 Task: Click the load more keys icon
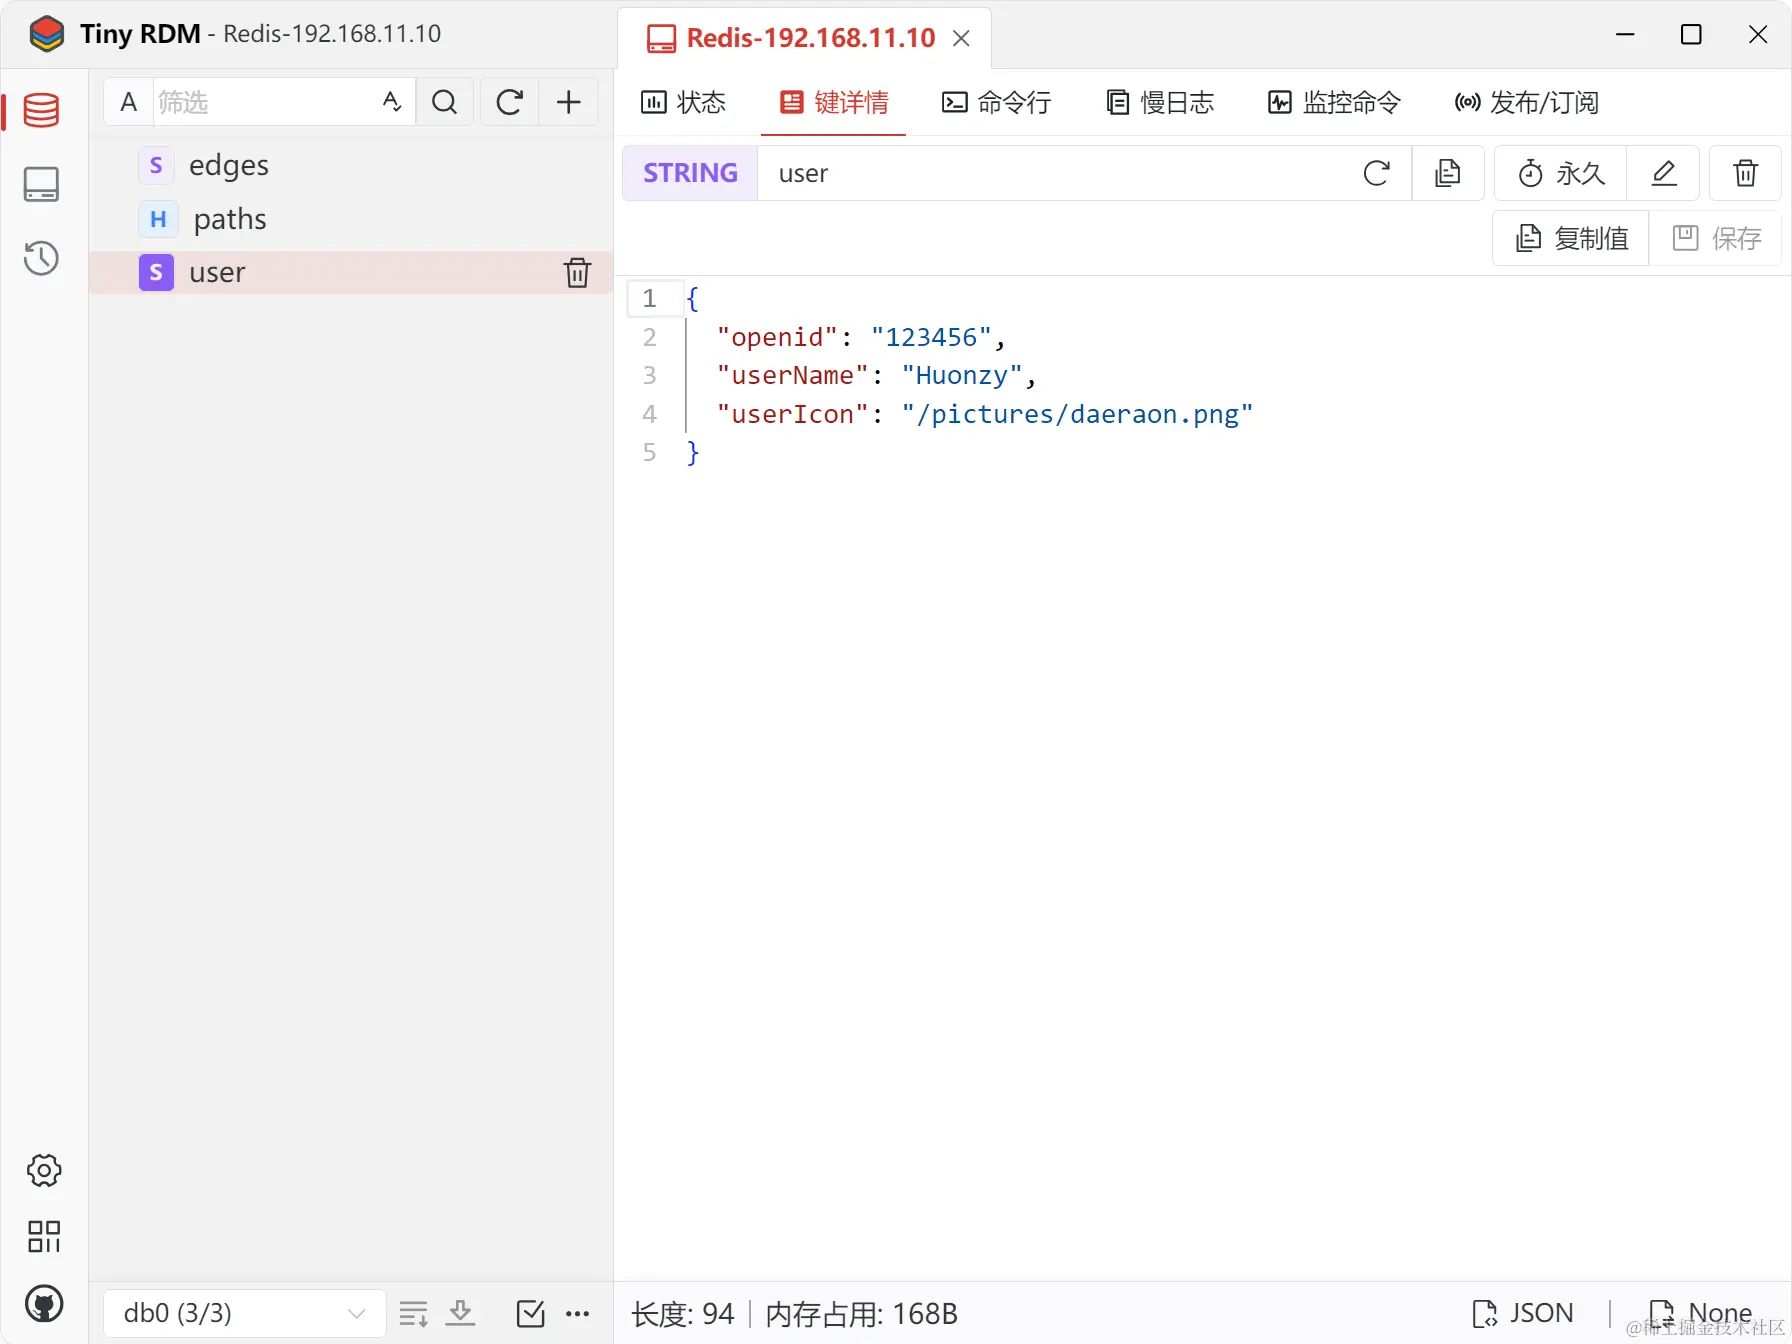point(413,1313)
